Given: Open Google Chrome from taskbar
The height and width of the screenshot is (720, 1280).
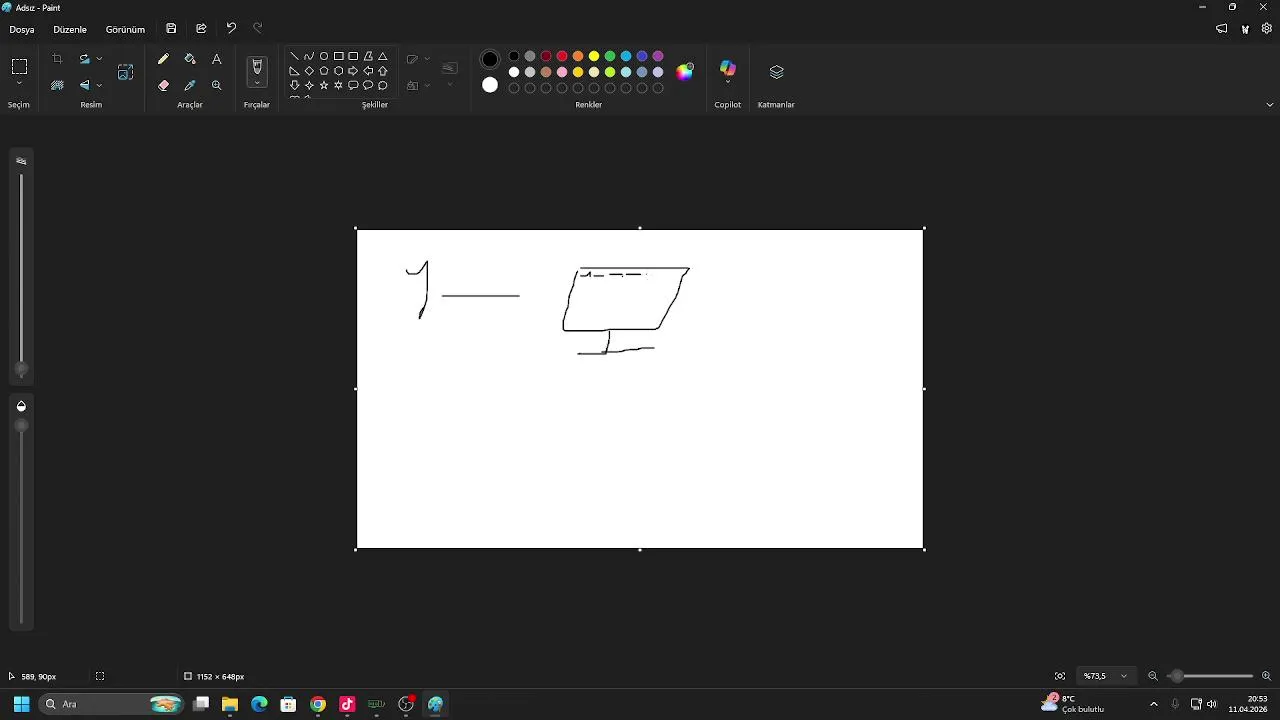Looking at the screenshot, I should [318, 704].
